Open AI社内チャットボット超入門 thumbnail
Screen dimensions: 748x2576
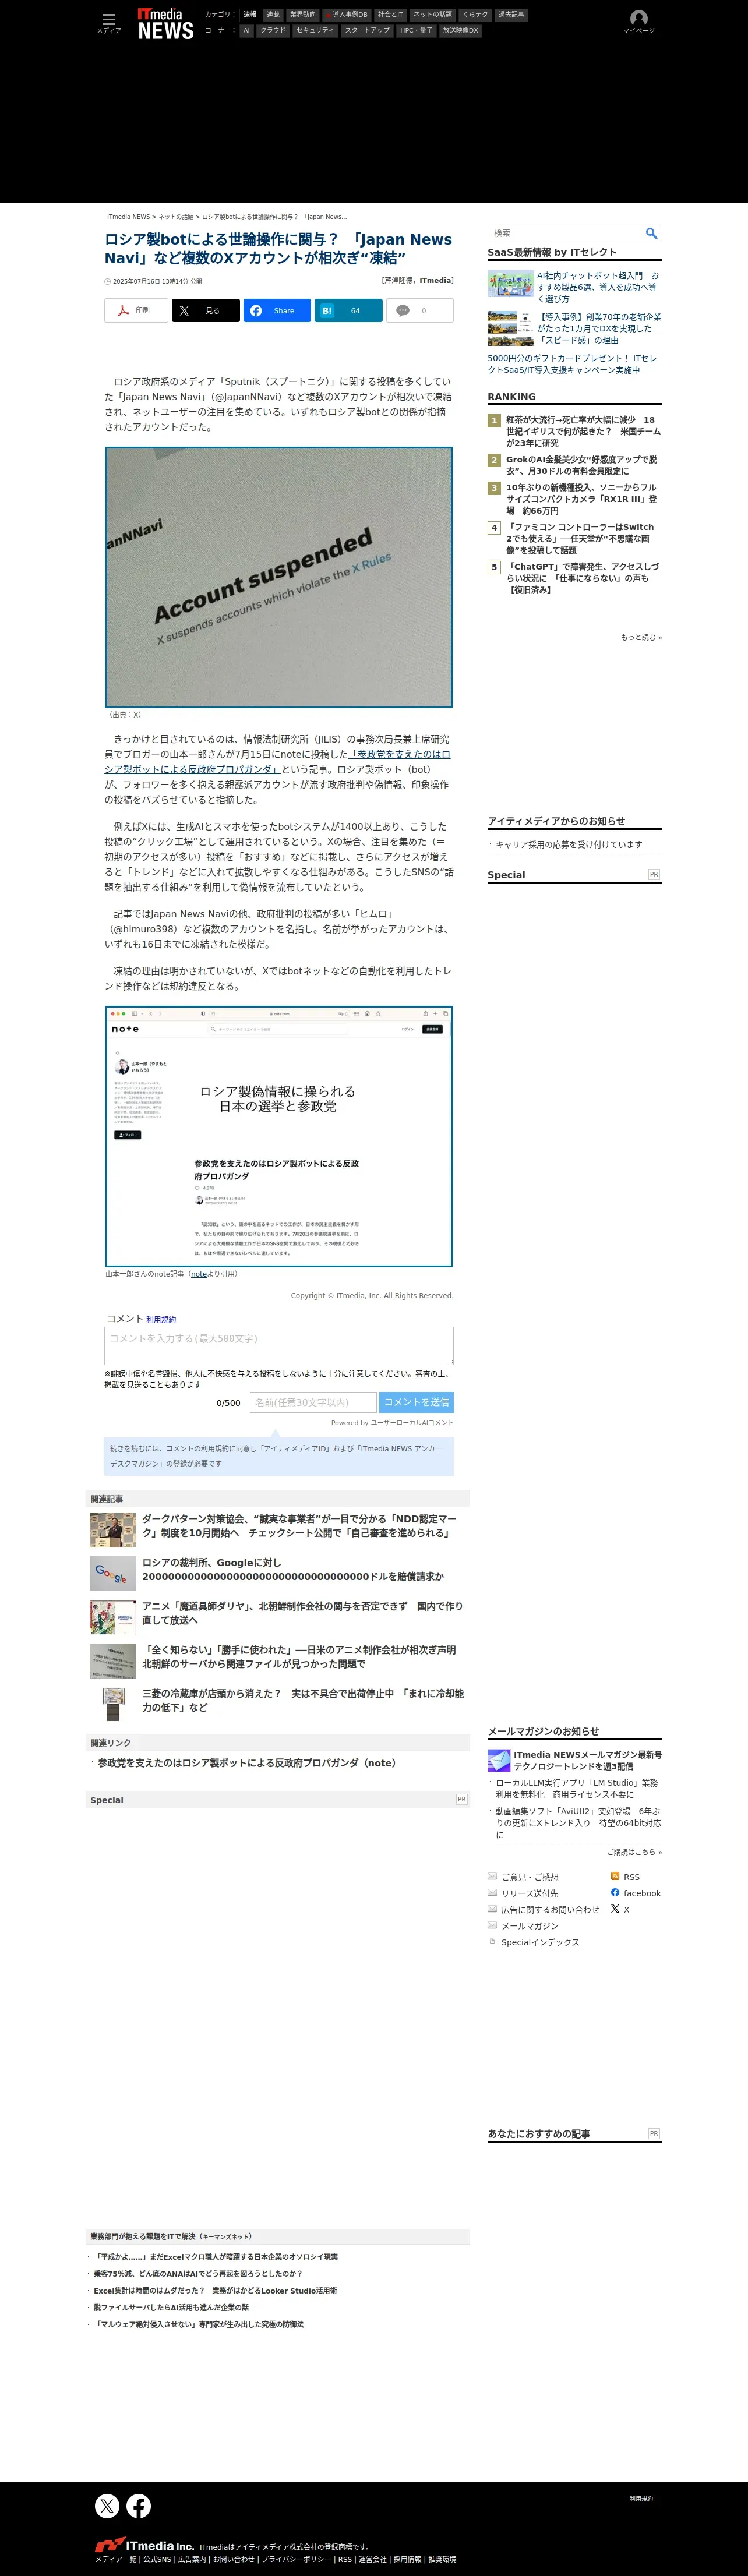point(510,284)
